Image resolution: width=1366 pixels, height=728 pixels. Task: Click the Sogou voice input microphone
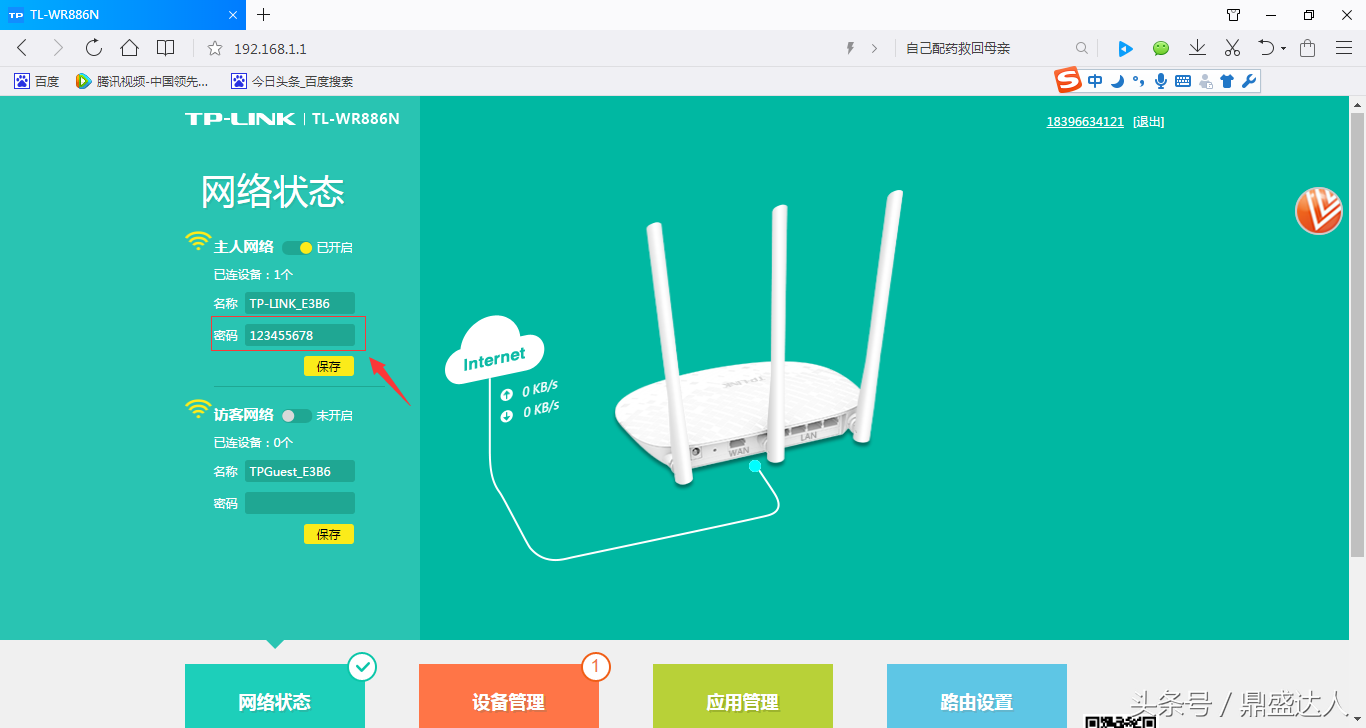[x=1161, y=81]
